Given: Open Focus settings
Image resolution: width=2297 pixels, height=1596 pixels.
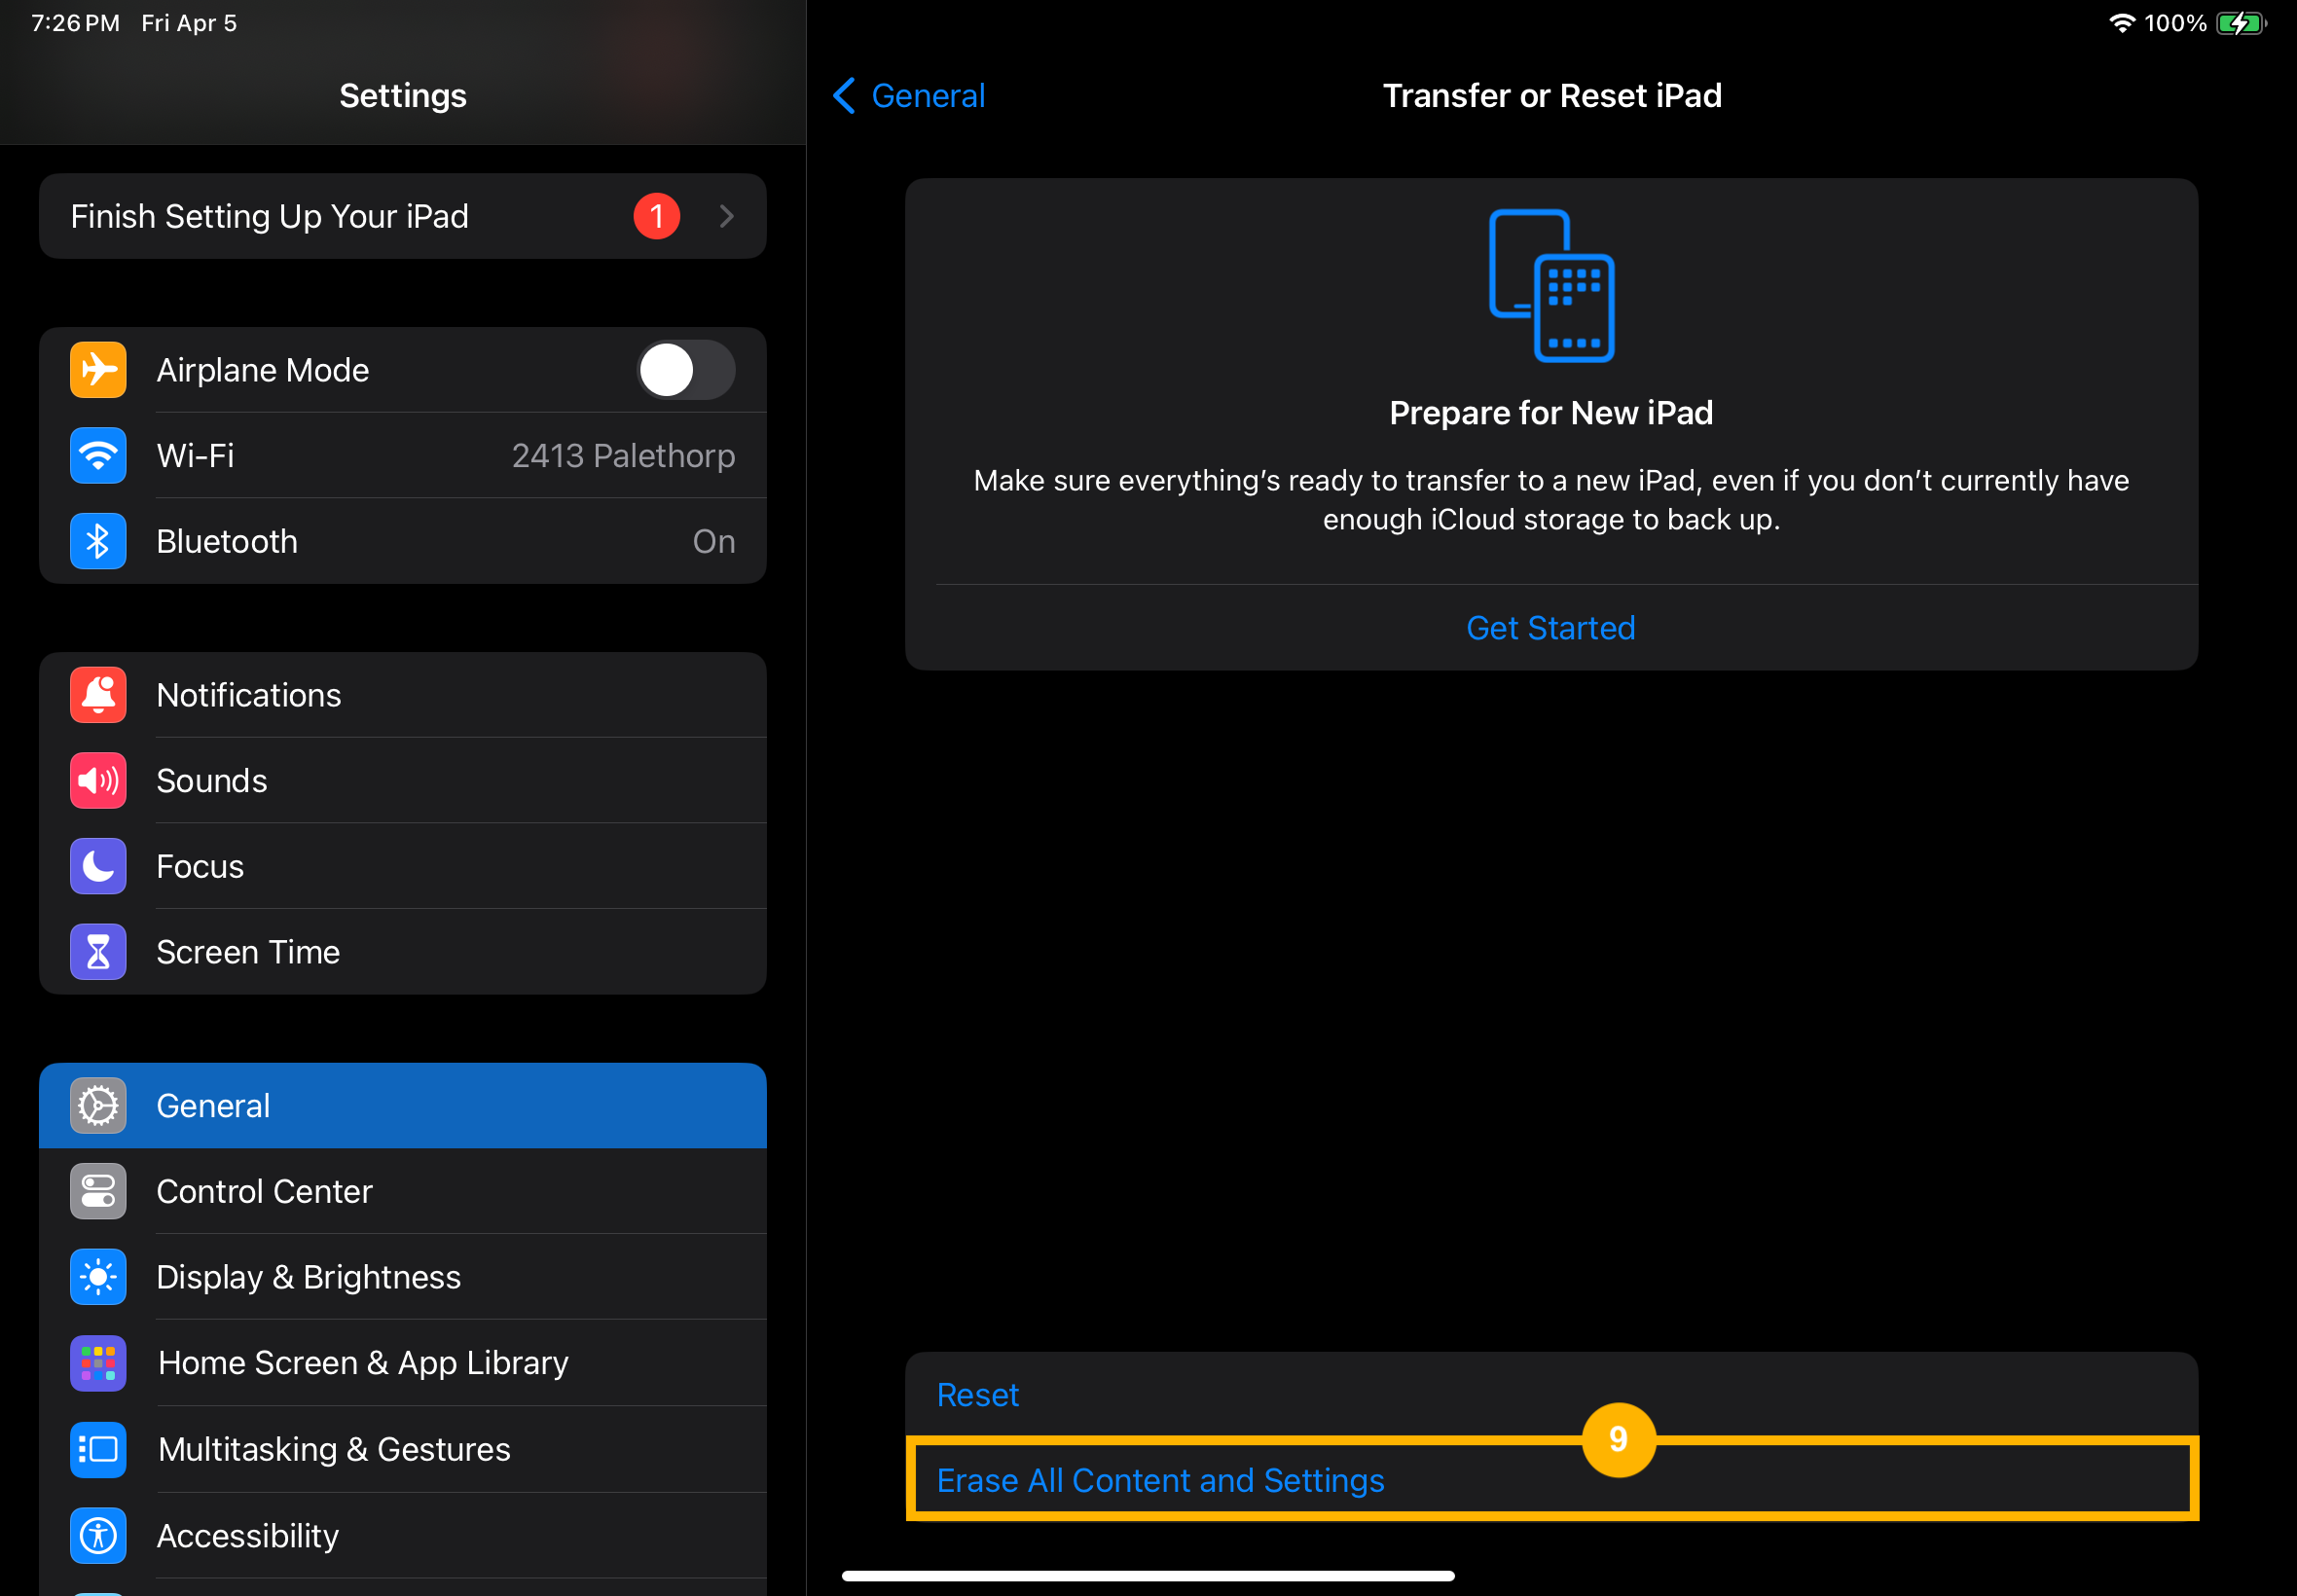Looking at the screenshot, I should (403, 866).
